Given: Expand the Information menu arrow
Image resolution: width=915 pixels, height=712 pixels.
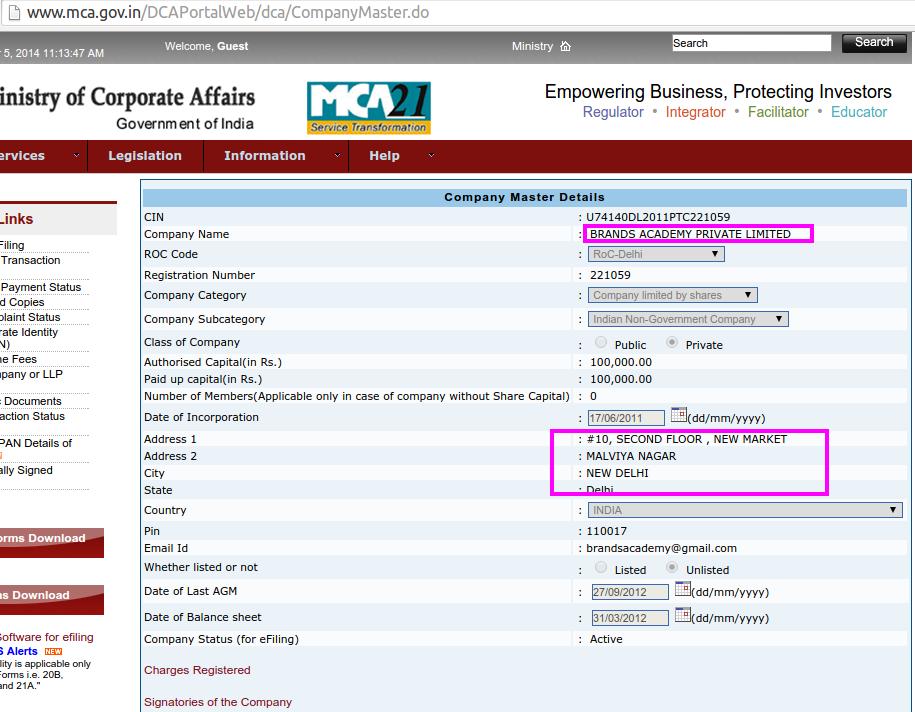Looking at the screenshot, I should pos(337,155).
